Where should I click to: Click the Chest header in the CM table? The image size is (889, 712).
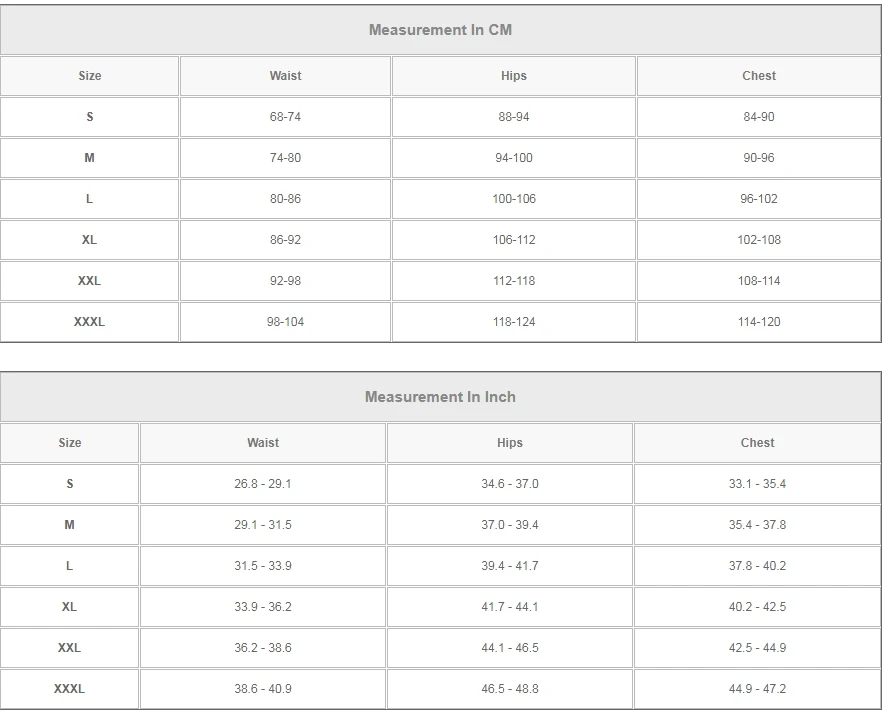[x=759, y=76]
